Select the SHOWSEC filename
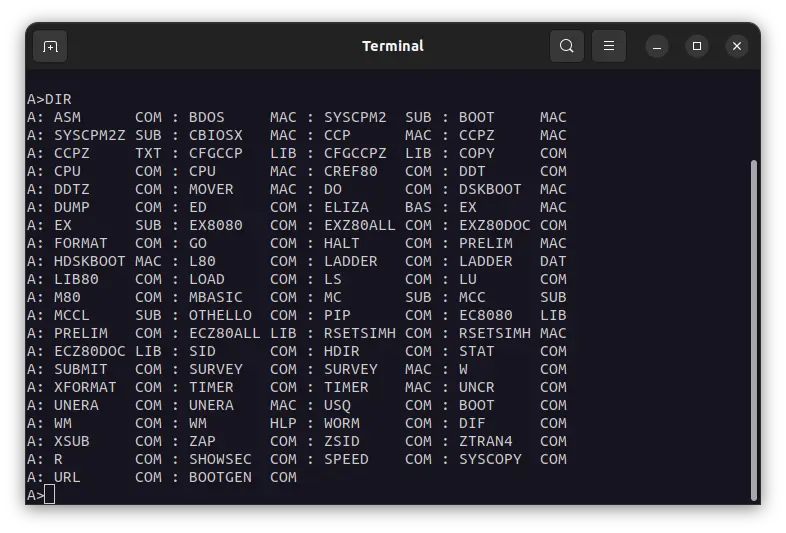Viewport: 786px width, 533px height. [x=220, y=460]
